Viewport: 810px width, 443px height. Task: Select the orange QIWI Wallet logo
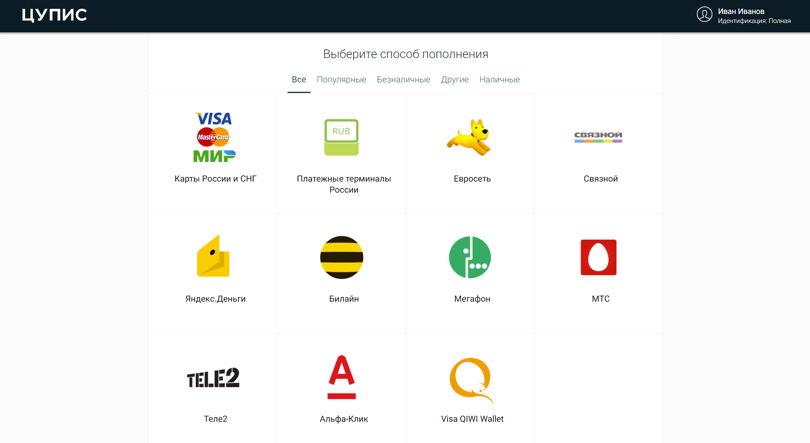pos(471,380)
